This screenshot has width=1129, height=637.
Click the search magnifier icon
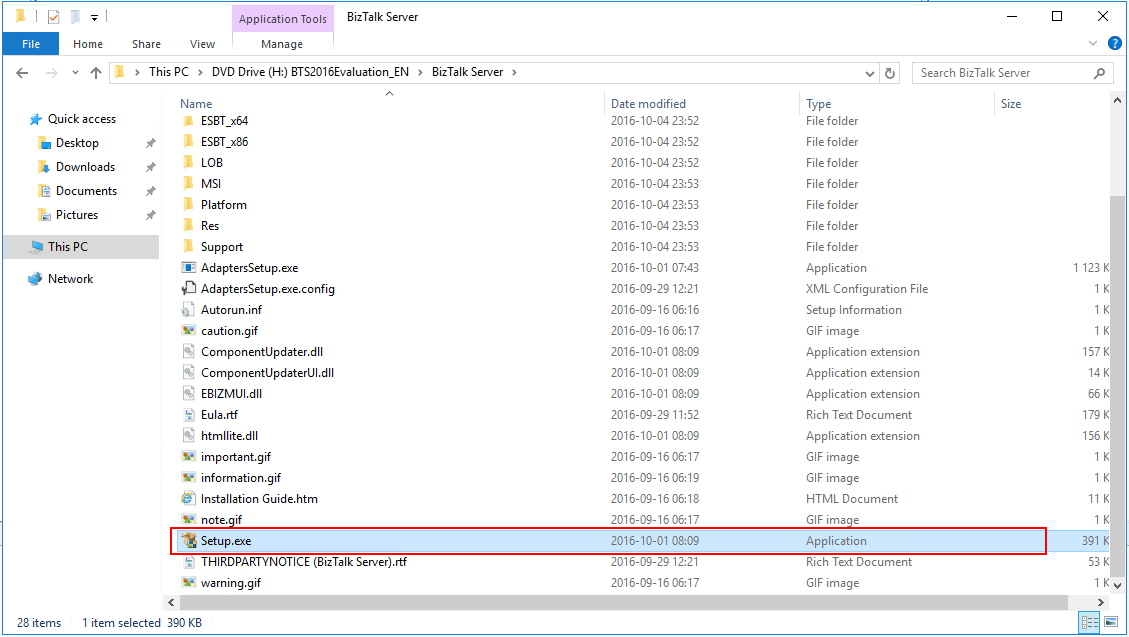[1099, 73]
